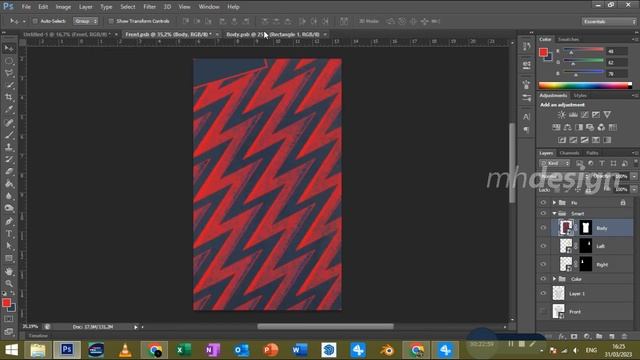The width and height of the screenshot is (640, 360).
Task: Select the Pen tool
Action: 9,222
